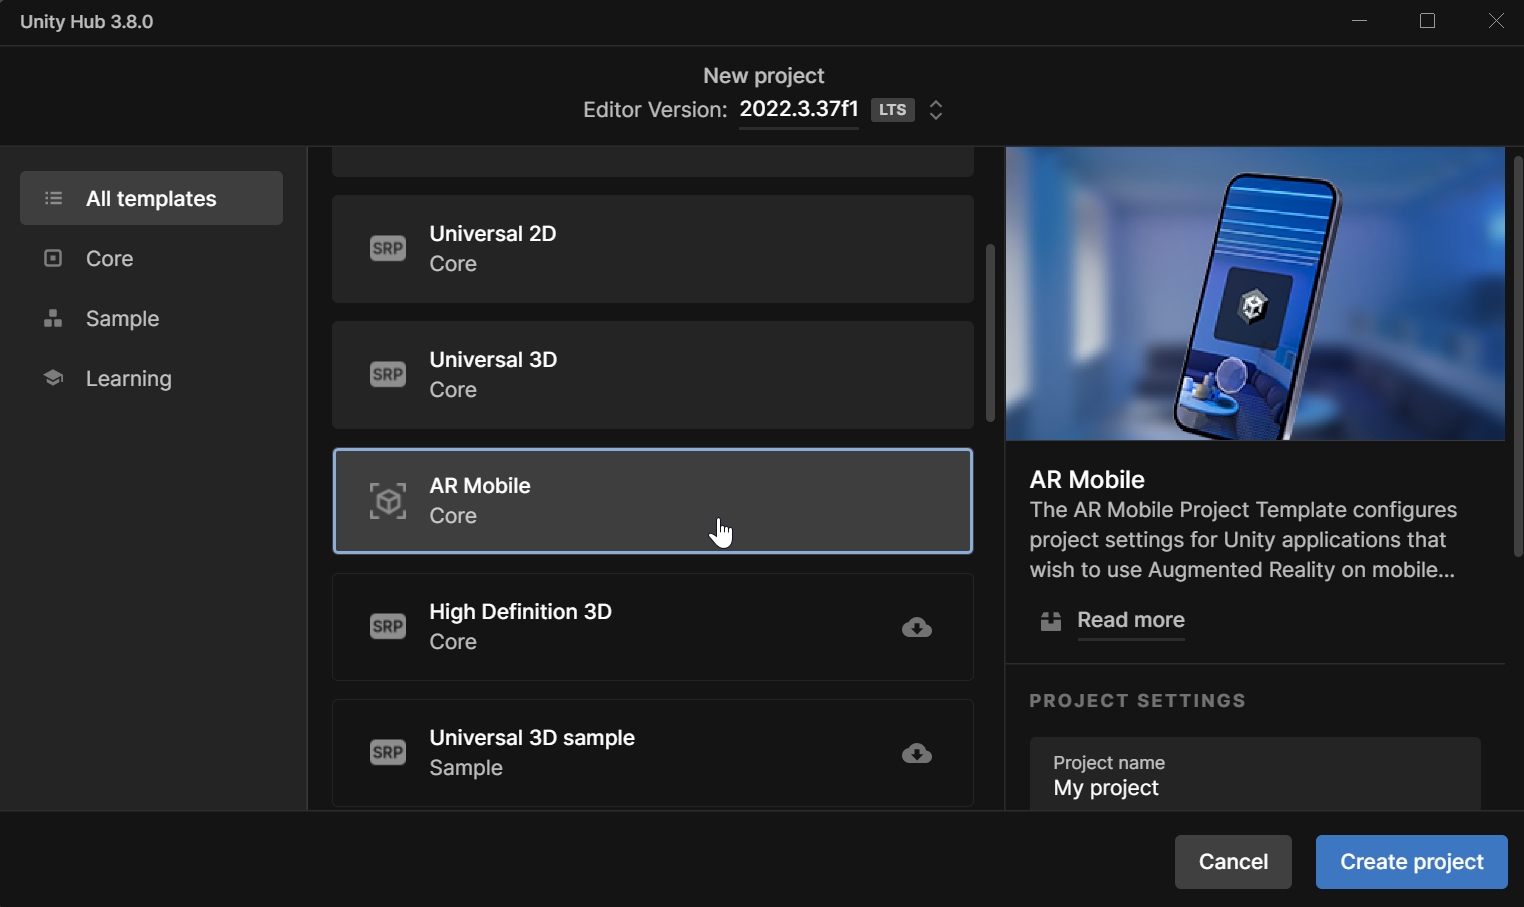This screenshot has width=1524, height=907.
Task: Open the Editor Version selector arrows
Action: [x=936, y=110]
